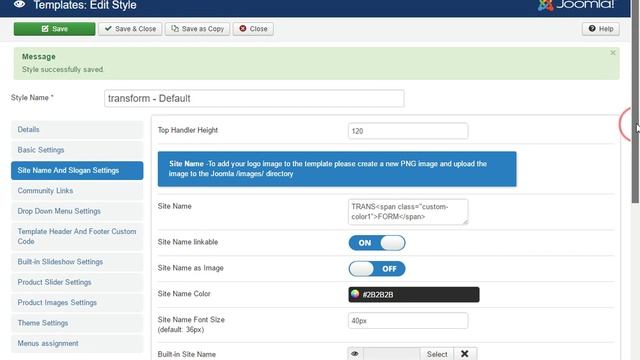Click the Joomla logo

[x=576, y=5]
